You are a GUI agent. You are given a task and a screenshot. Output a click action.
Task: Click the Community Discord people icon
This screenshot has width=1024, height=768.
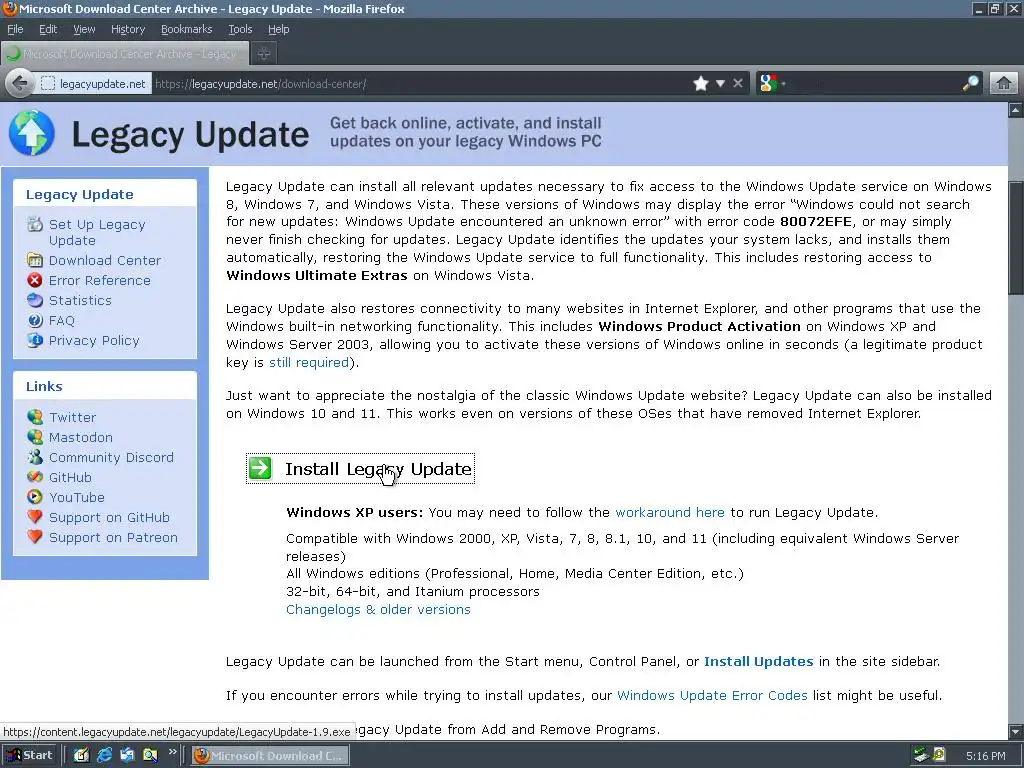pos(35,457)
